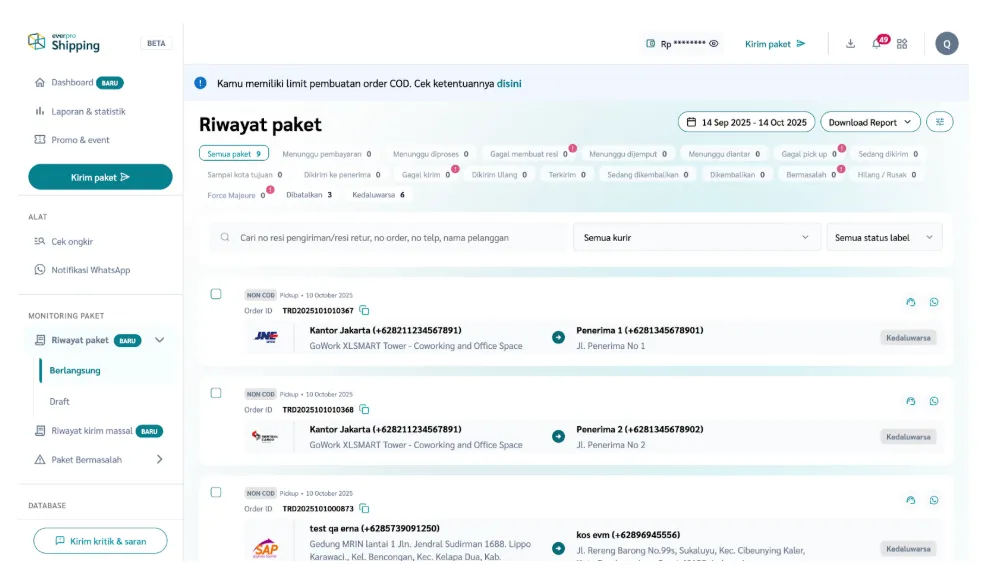Click the notification bell icon
The image size is (983, 582).
tap(876, 44)
